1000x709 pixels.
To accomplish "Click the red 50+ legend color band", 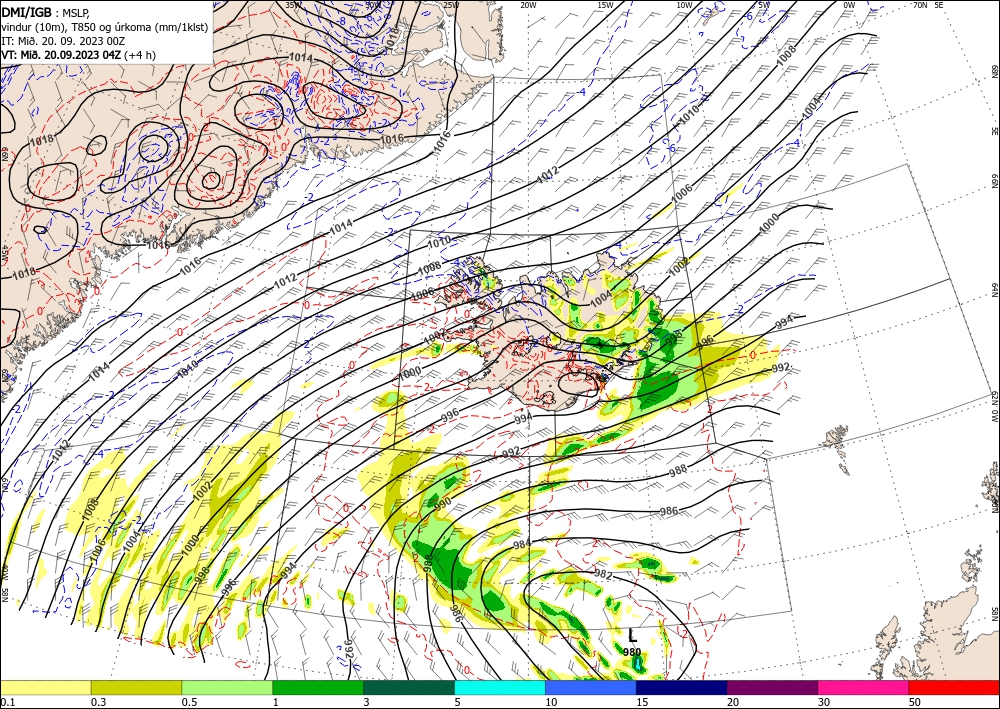I will tap(954, 687).
